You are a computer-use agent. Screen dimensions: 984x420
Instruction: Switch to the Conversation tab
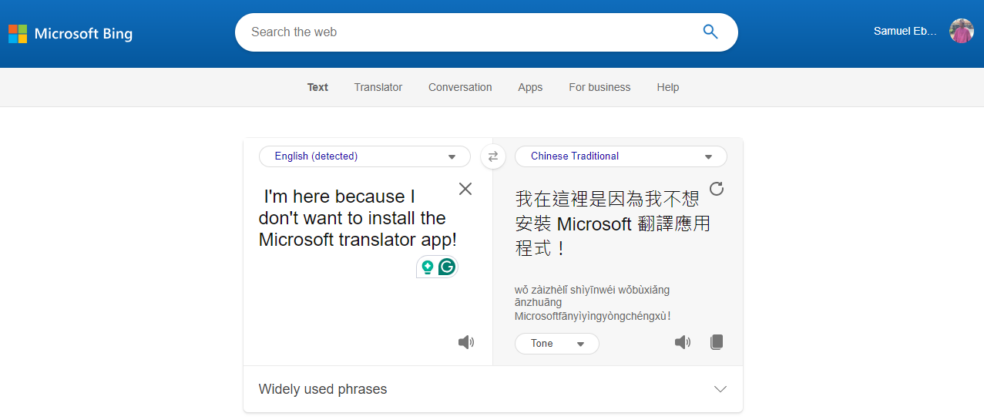pyautogui.click(x=460, y=87)
